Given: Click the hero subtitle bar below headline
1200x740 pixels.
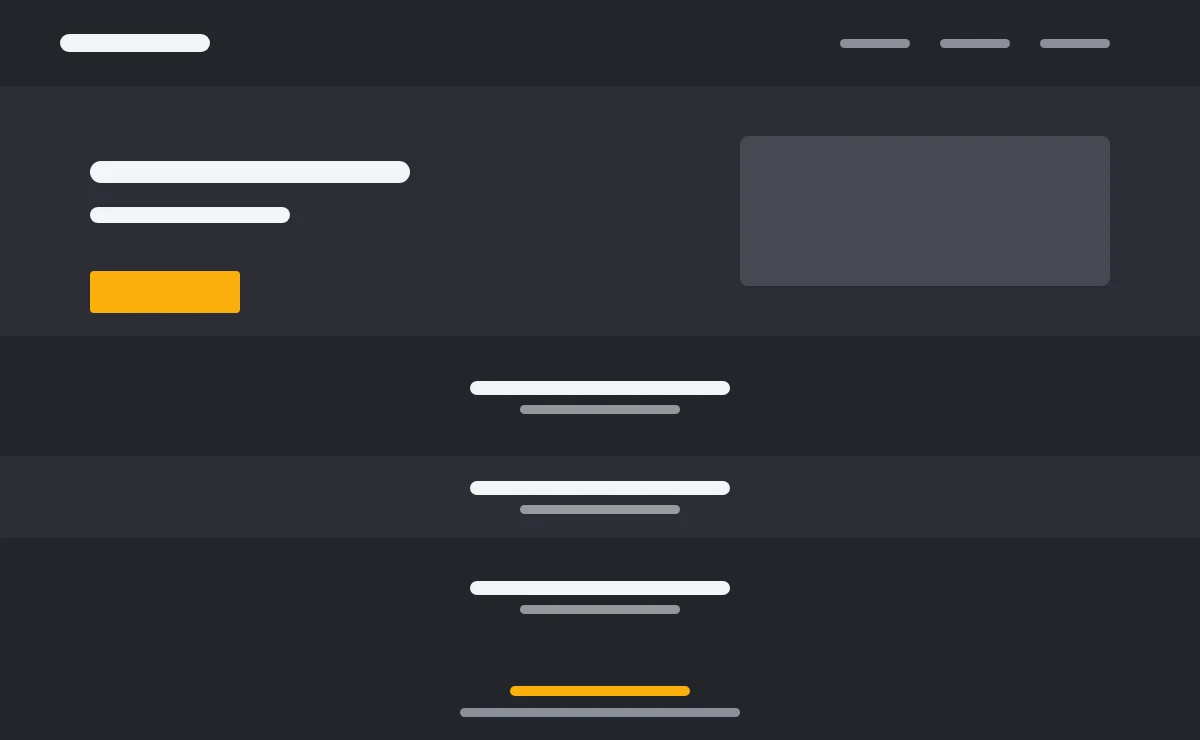Looking at the screenshot, I should pyautogui.click(x=190, y=215).
